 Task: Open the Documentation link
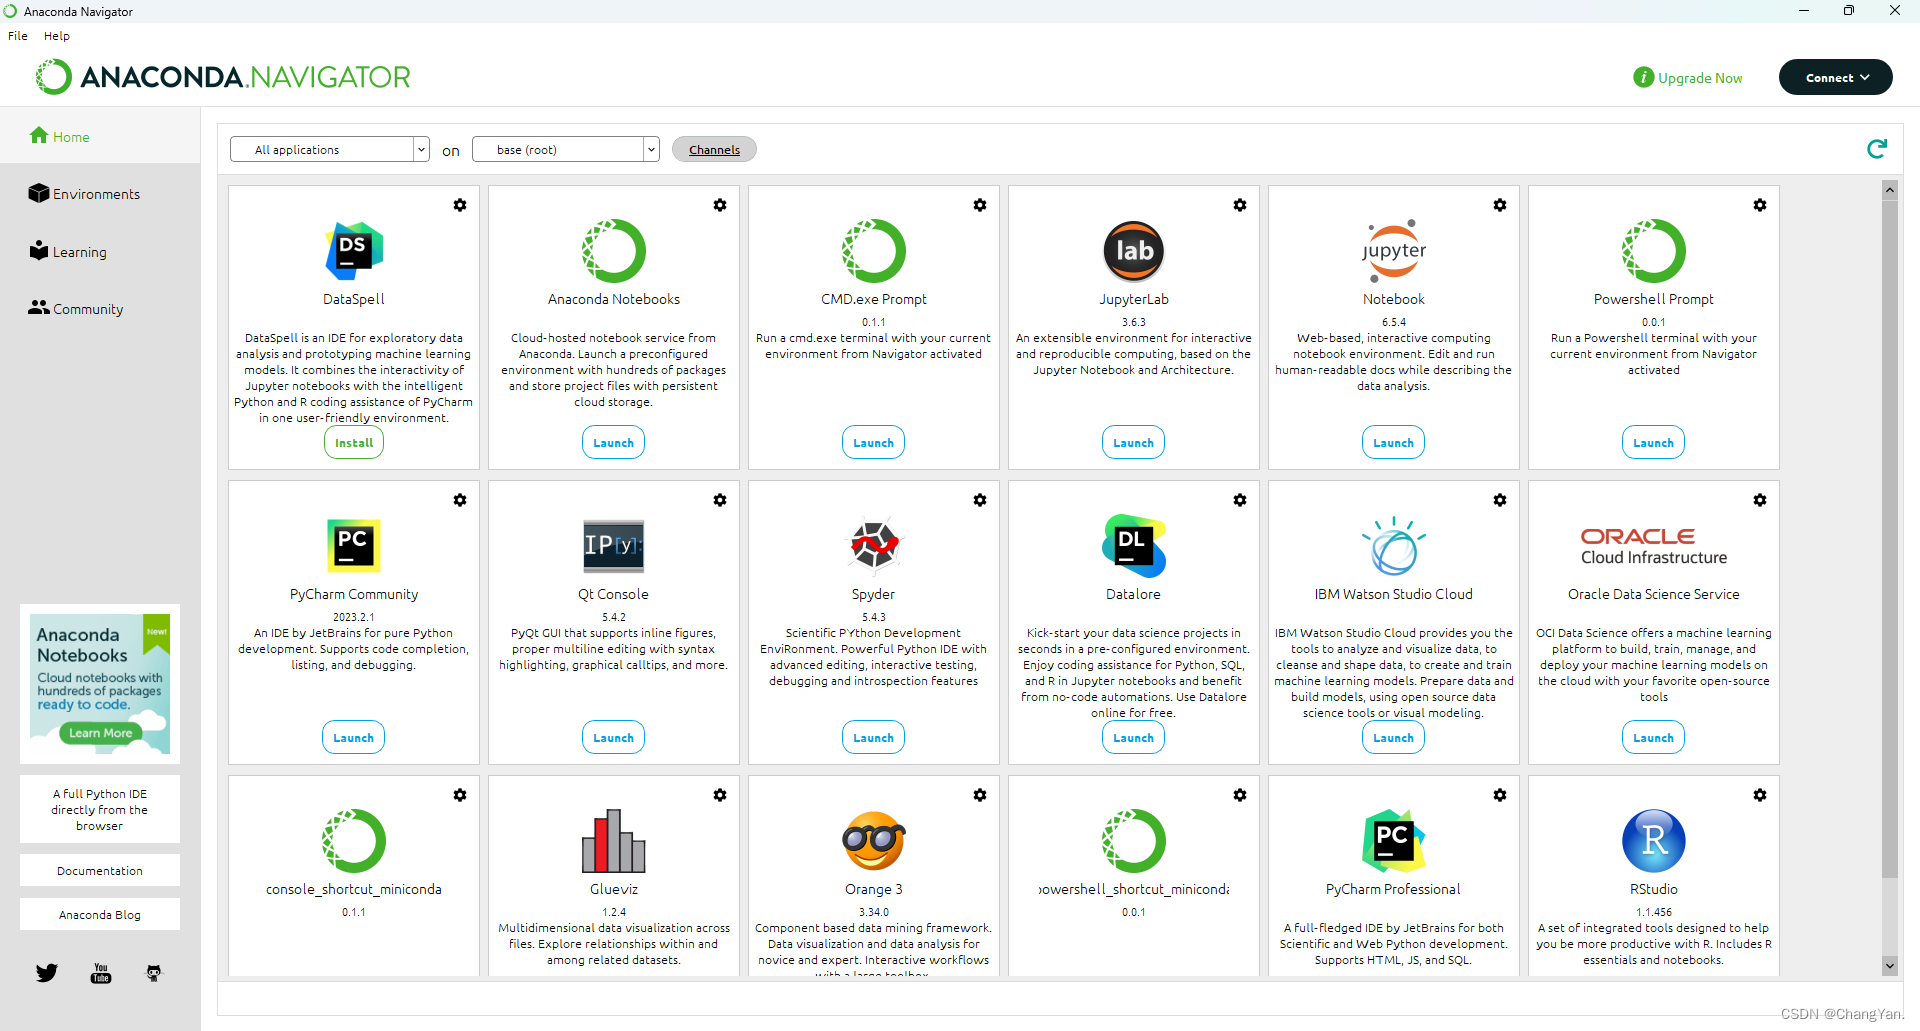click(x=100, y=871)
